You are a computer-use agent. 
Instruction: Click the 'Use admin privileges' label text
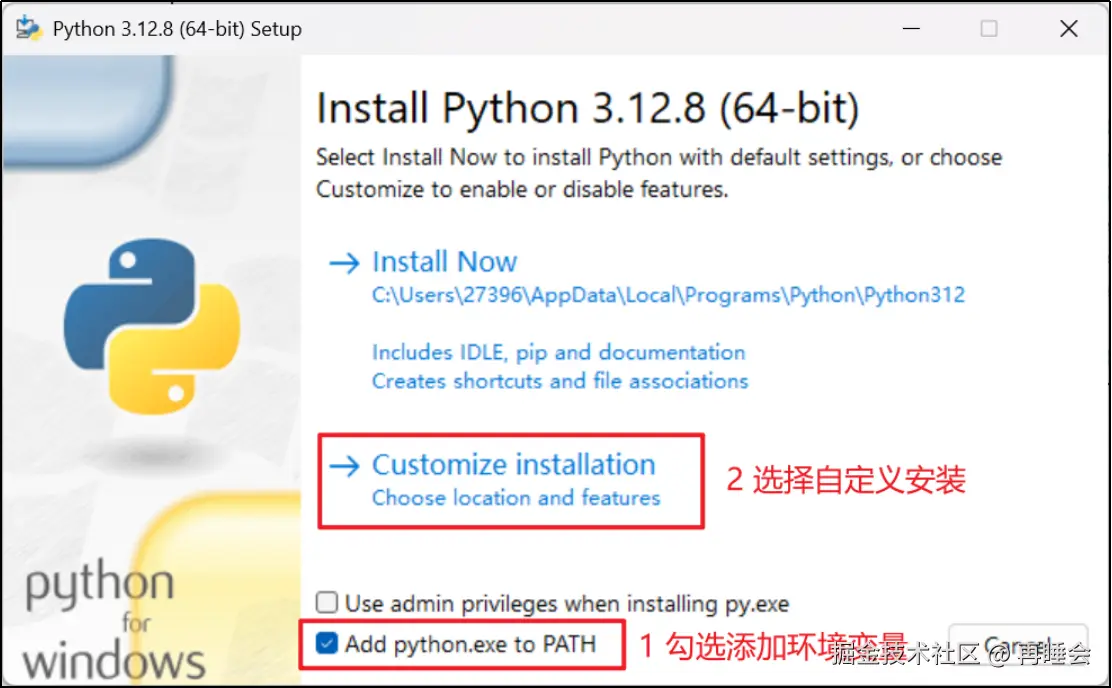point(567,604)
